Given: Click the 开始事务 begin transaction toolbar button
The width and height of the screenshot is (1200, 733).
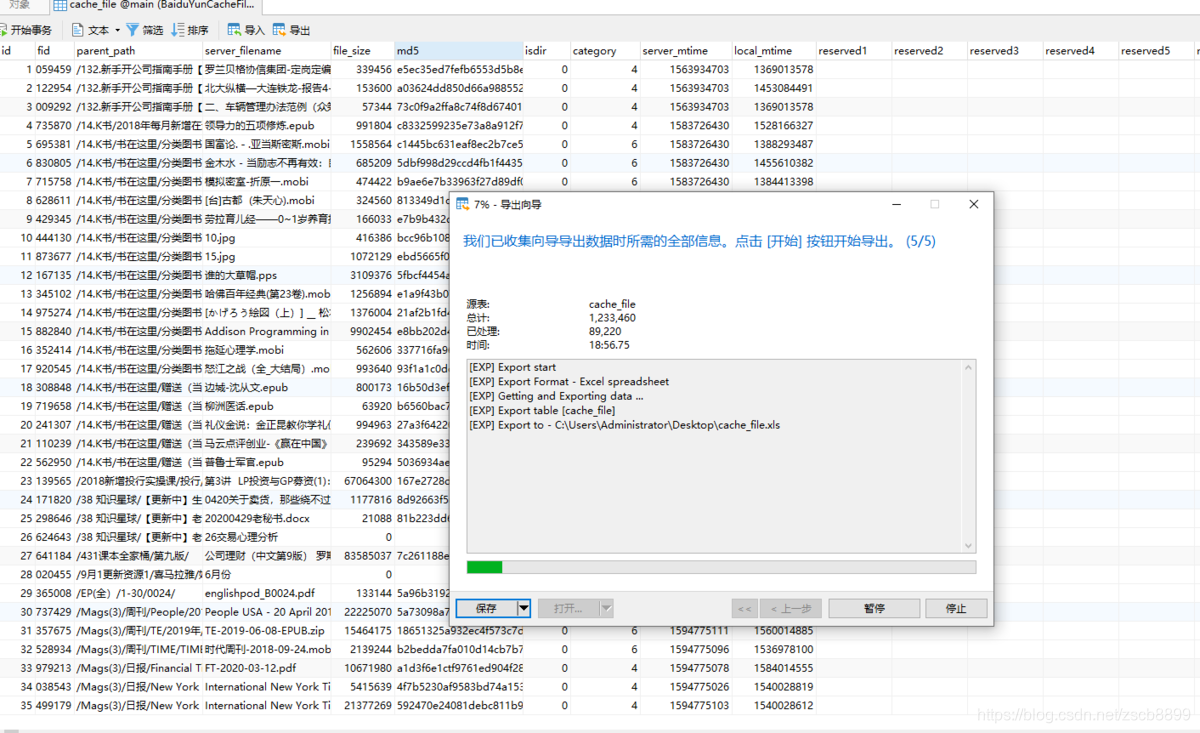Looking at the screenshot, I should [x=27, y=30].
